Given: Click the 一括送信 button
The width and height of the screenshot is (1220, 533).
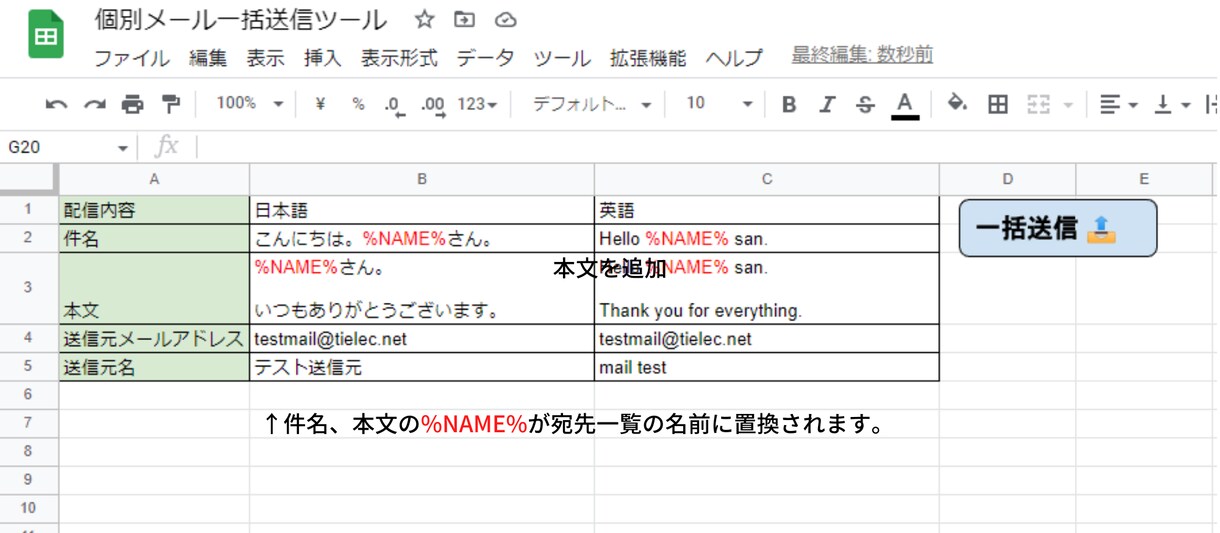Looking at the screenshot, I should [1058, 228].
